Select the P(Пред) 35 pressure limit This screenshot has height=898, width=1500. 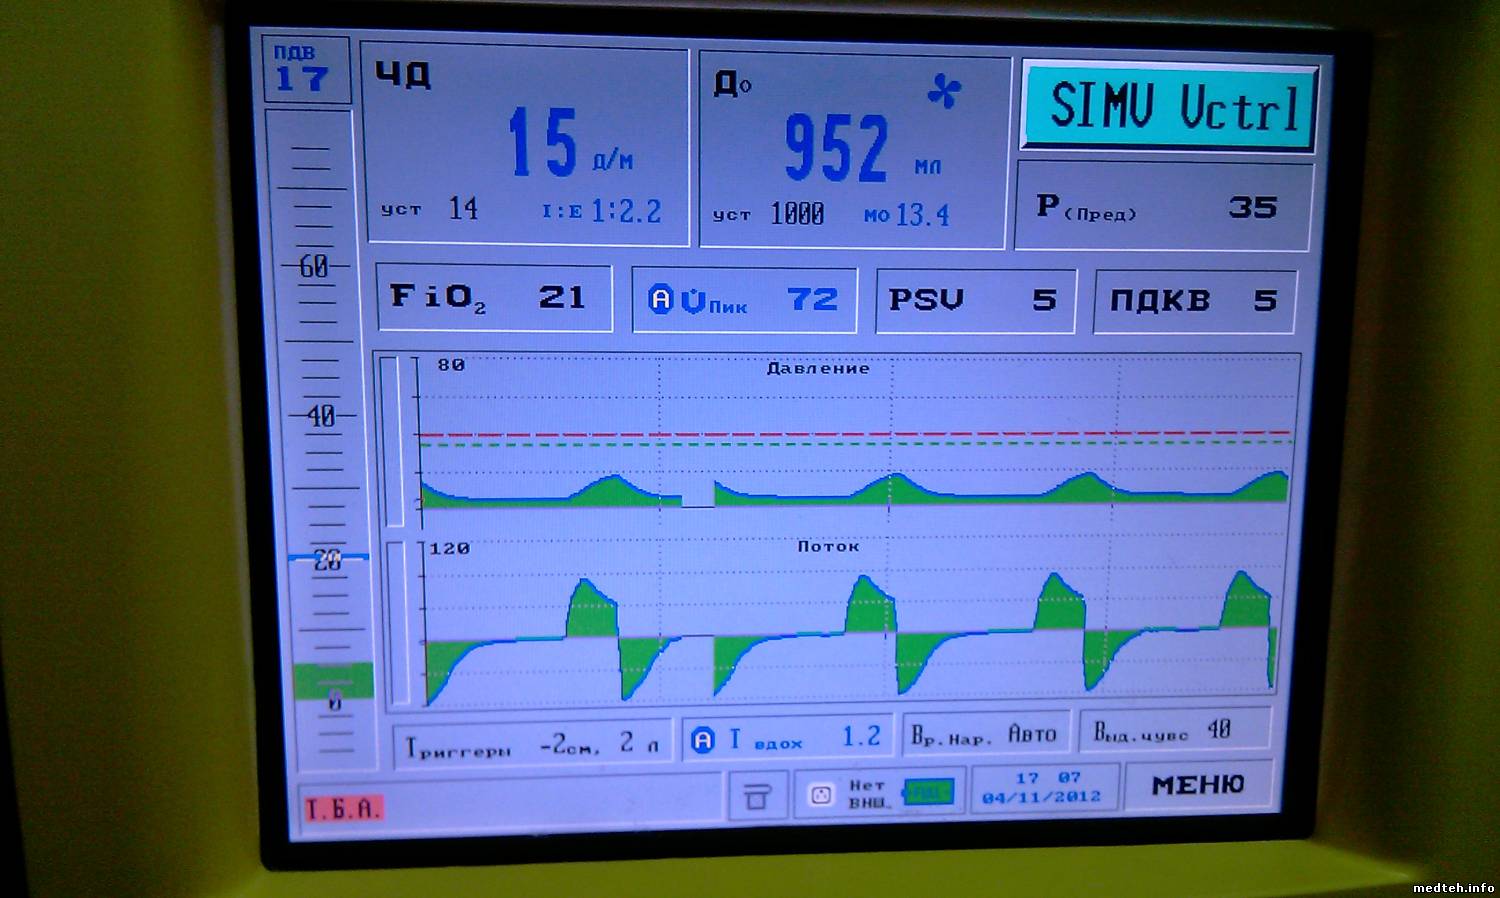[1162, 207]
